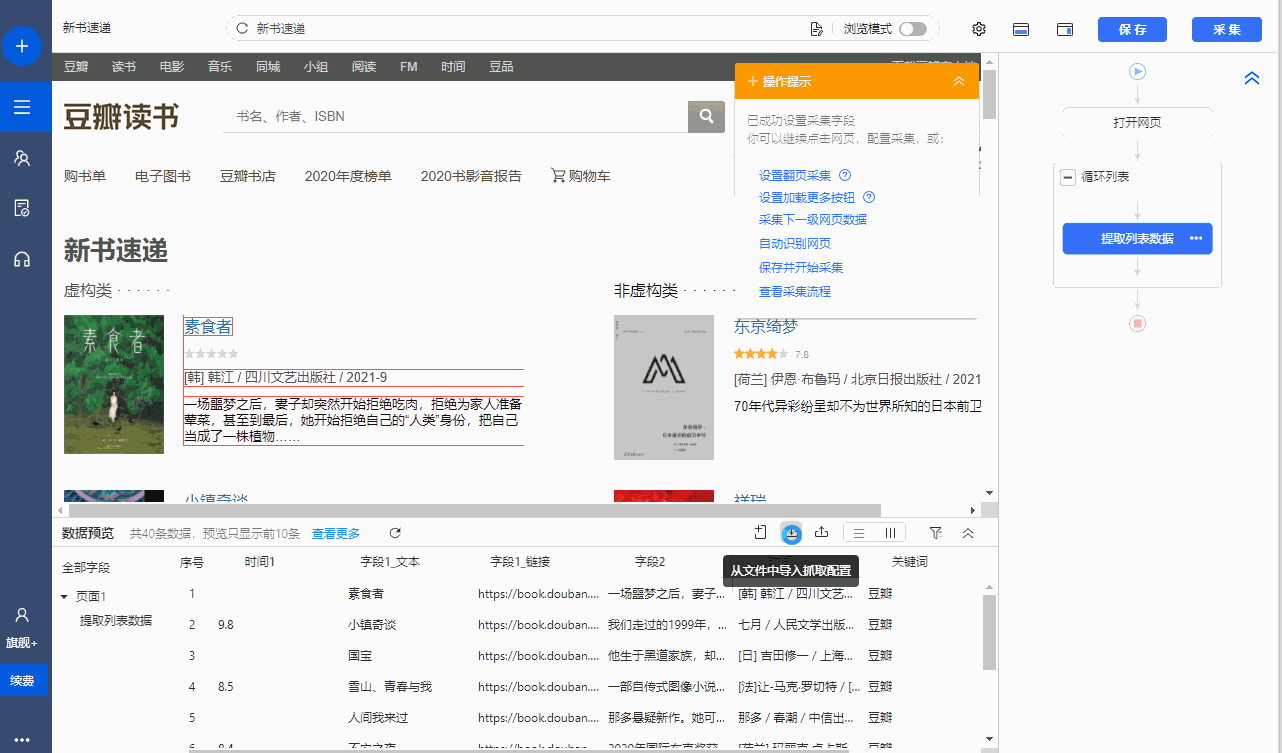Open the customer service headset icon
Image resolution: width=1282 pixels, height=753 pixels.
point(22,259)
